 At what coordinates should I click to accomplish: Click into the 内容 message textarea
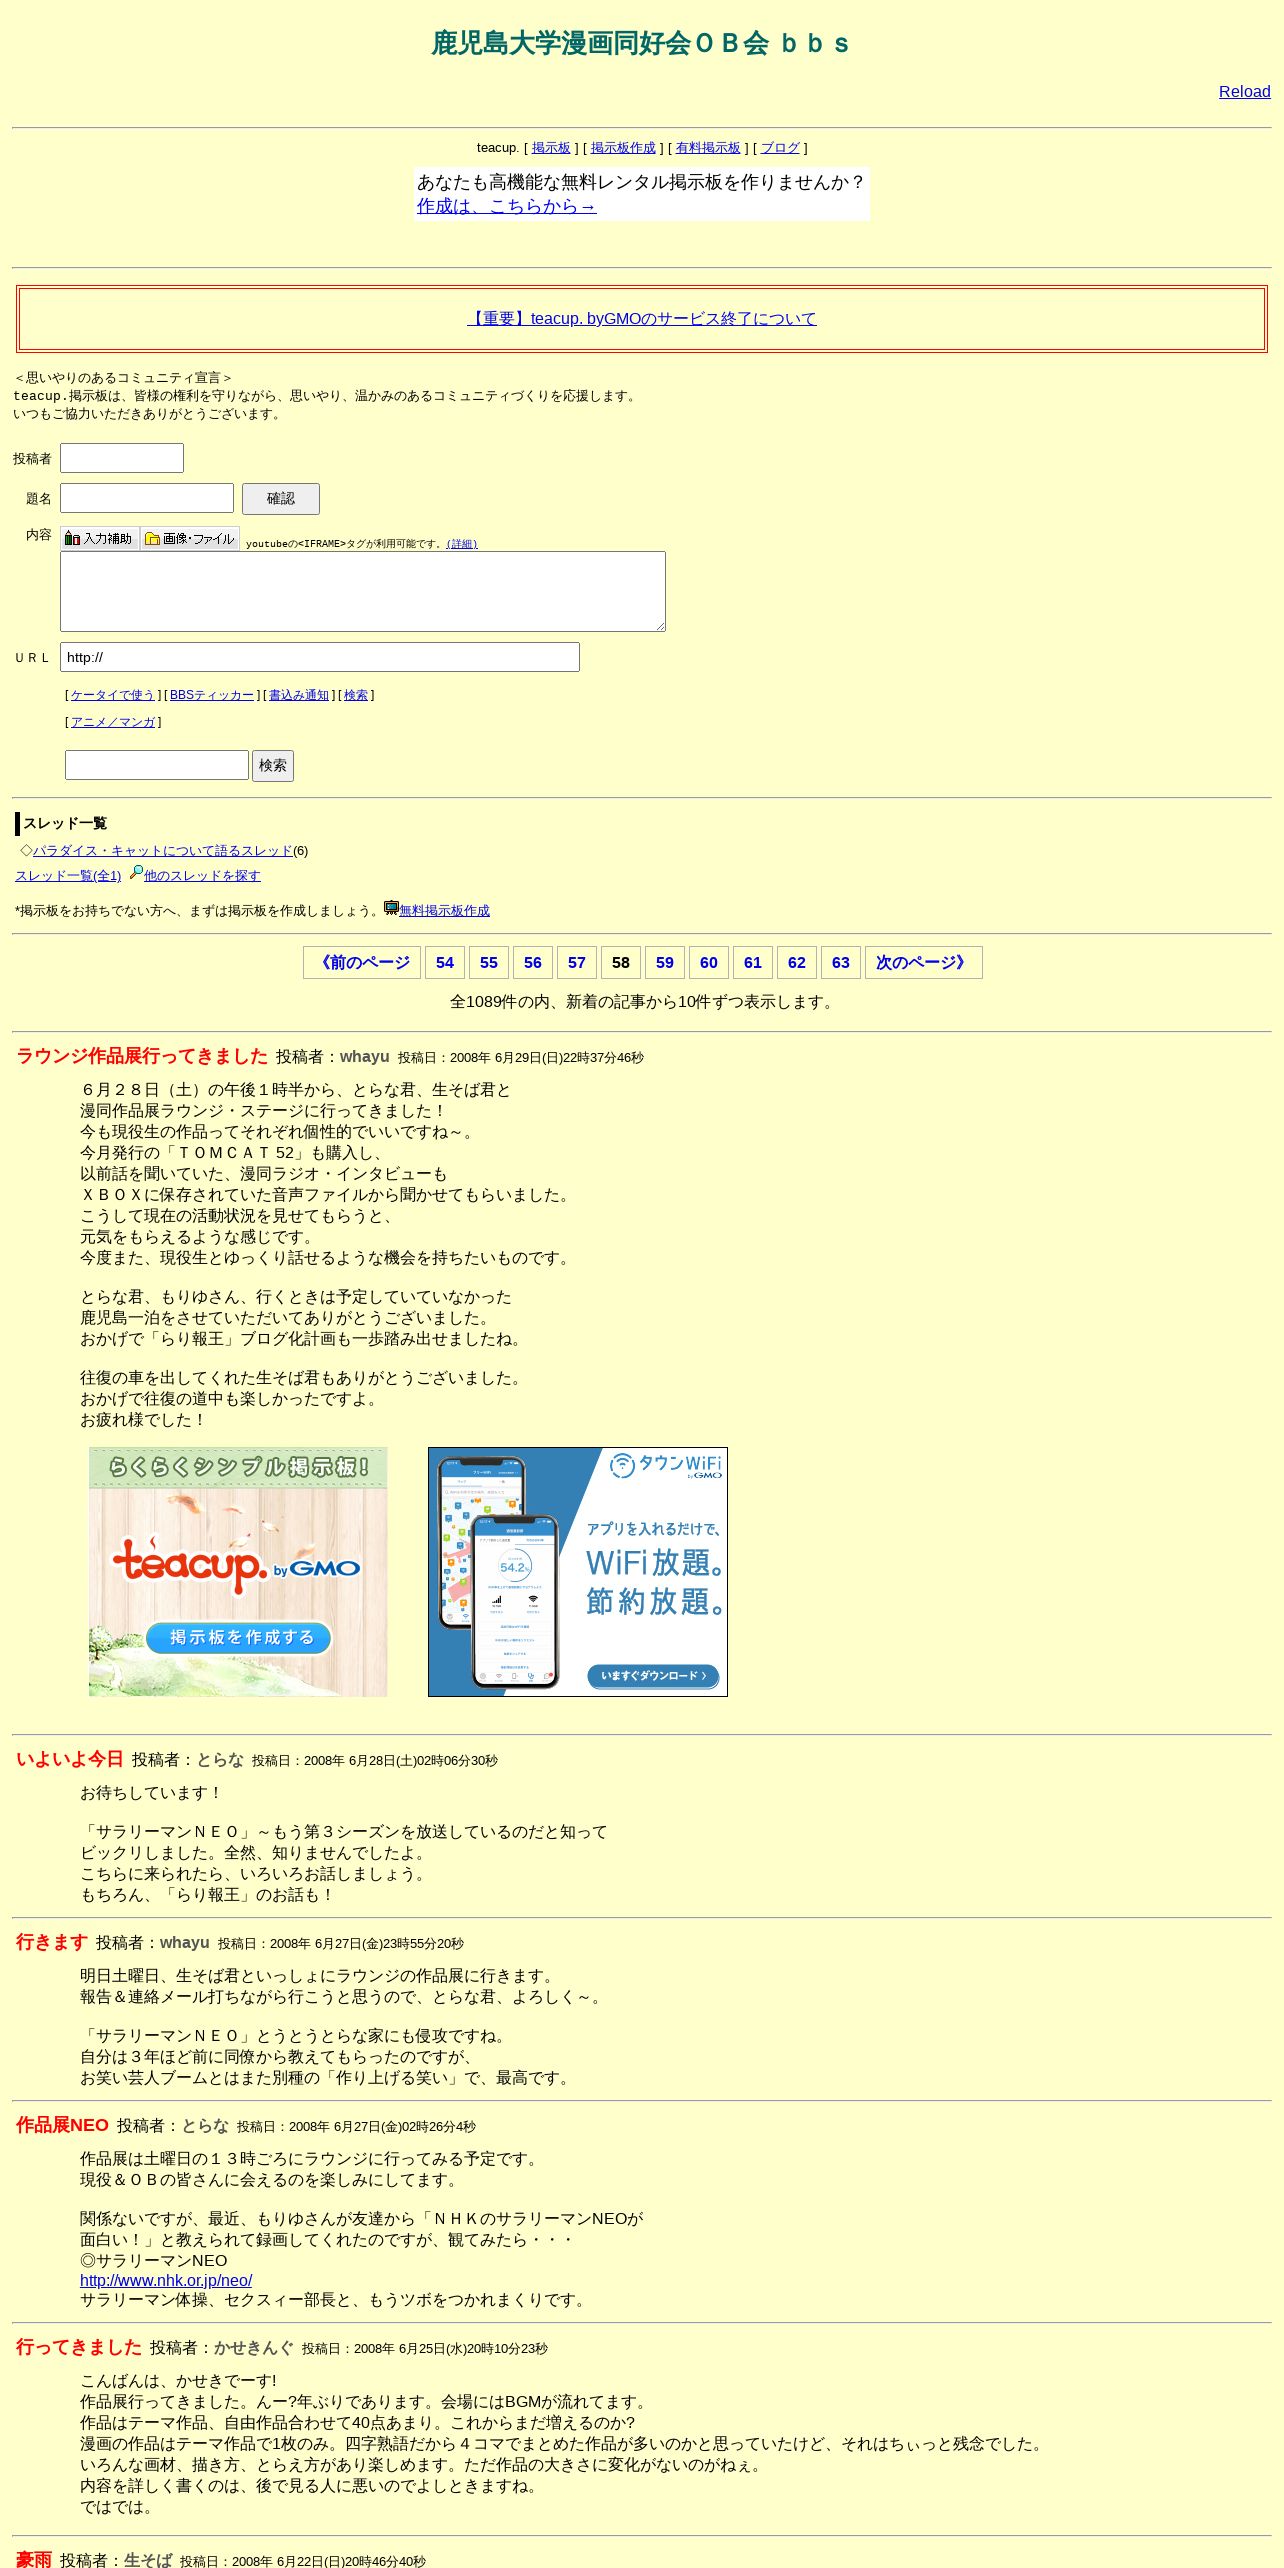point(363,592)
